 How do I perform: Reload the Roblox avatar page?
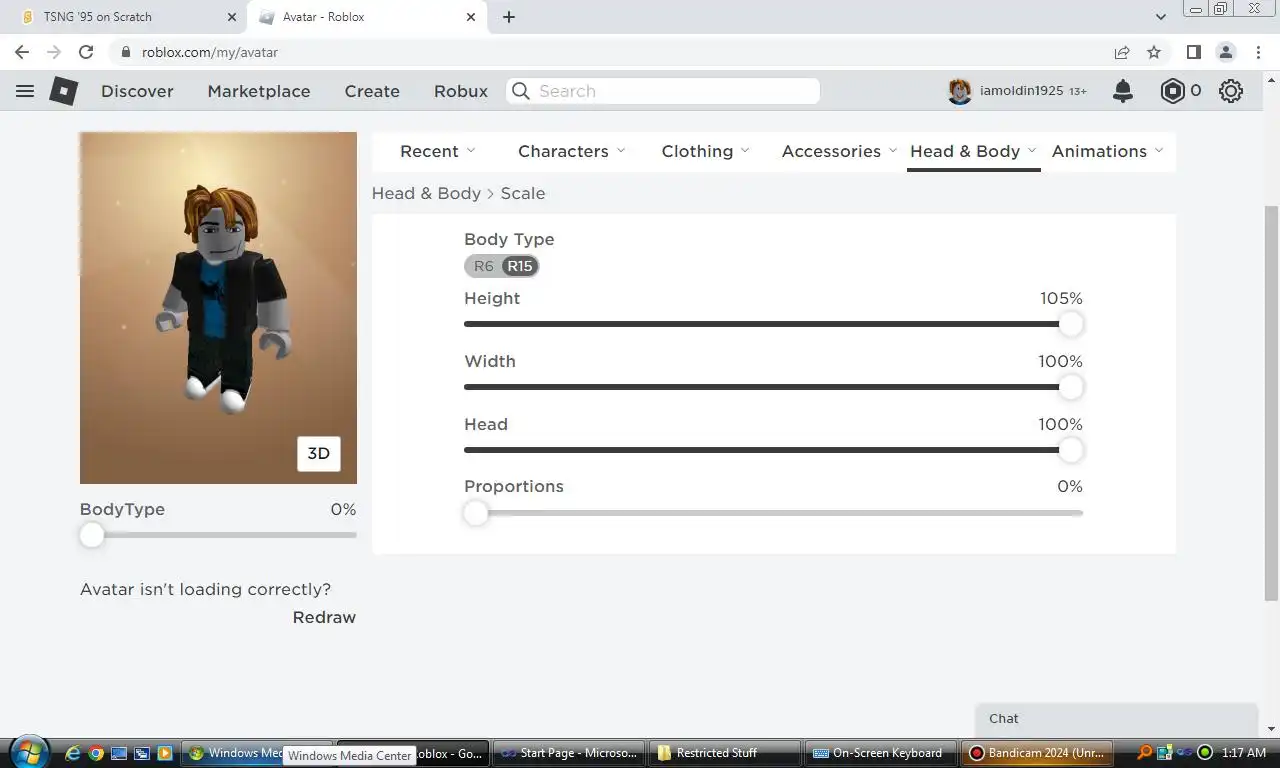[x=86, y=52]
